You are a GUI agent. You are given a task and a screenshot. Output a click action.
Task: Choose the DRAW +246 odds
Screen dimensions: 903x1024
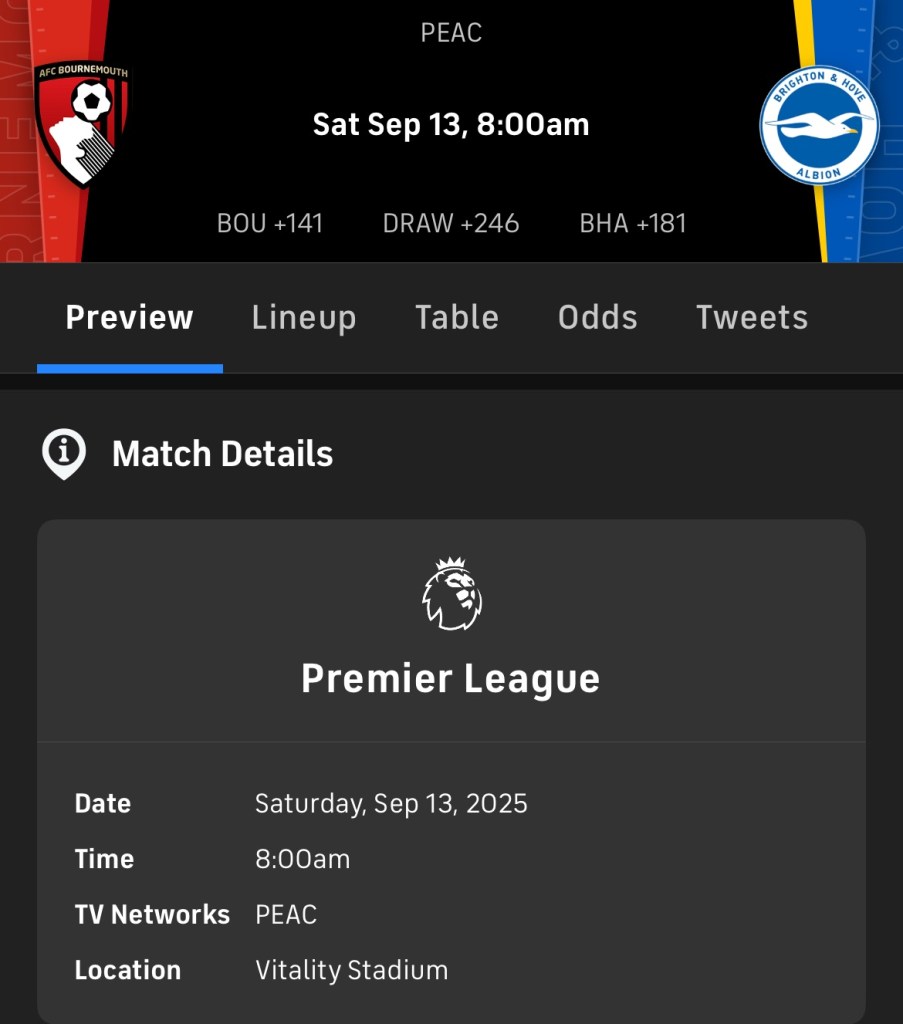click(x=451, y=223)
